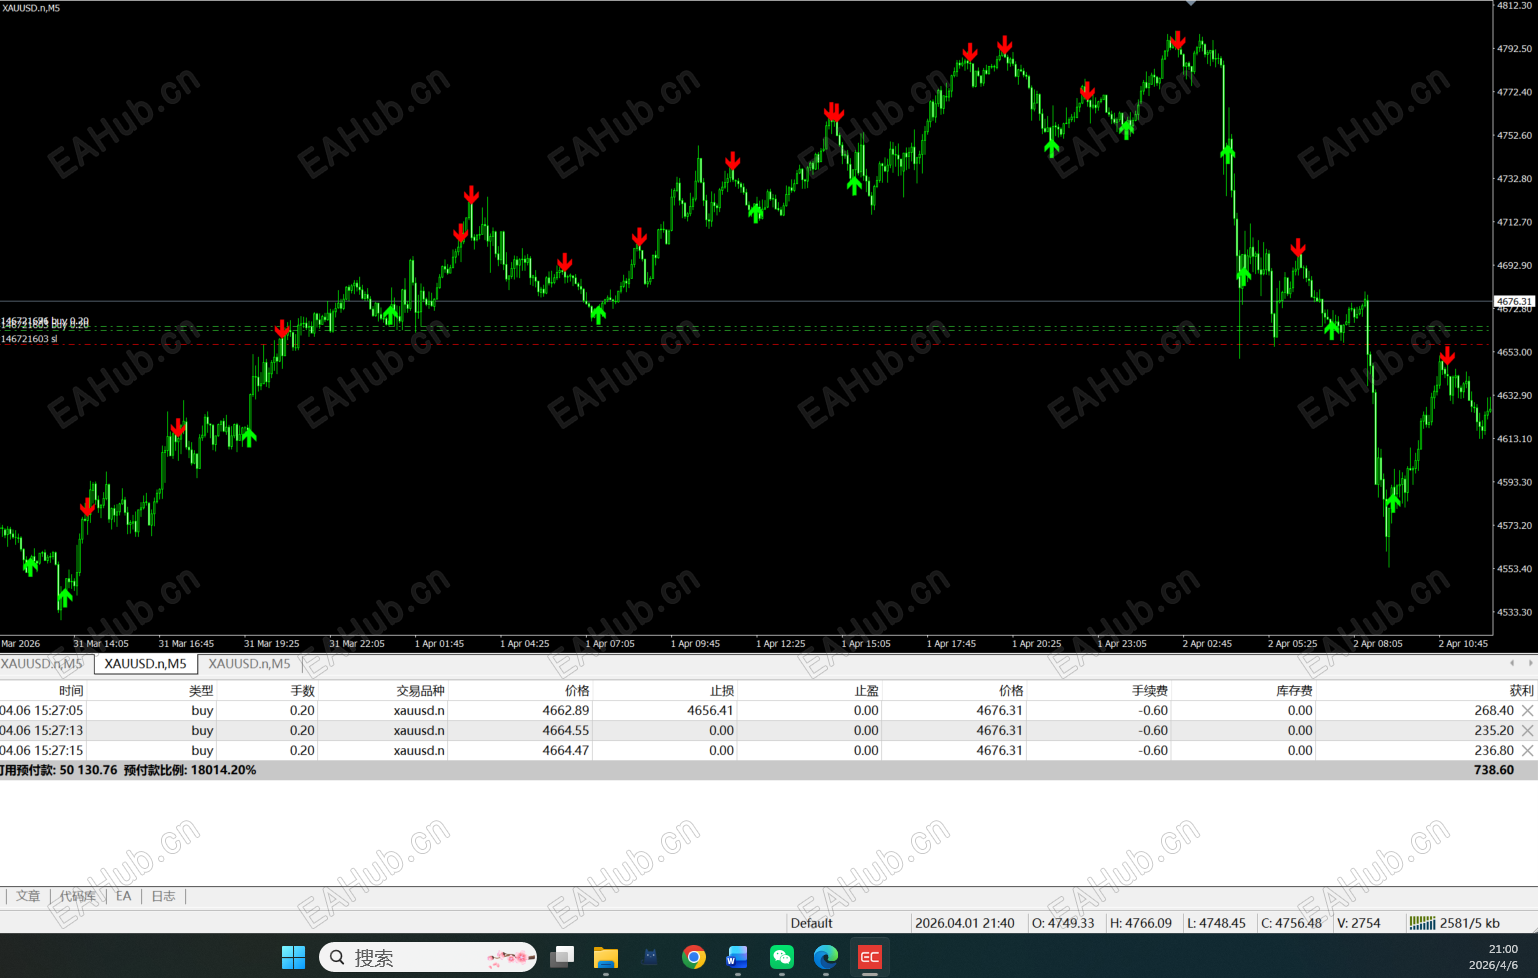
Task: Select the active XAUUSD.n,M5 chart tab
Action: tap(146, 664)
